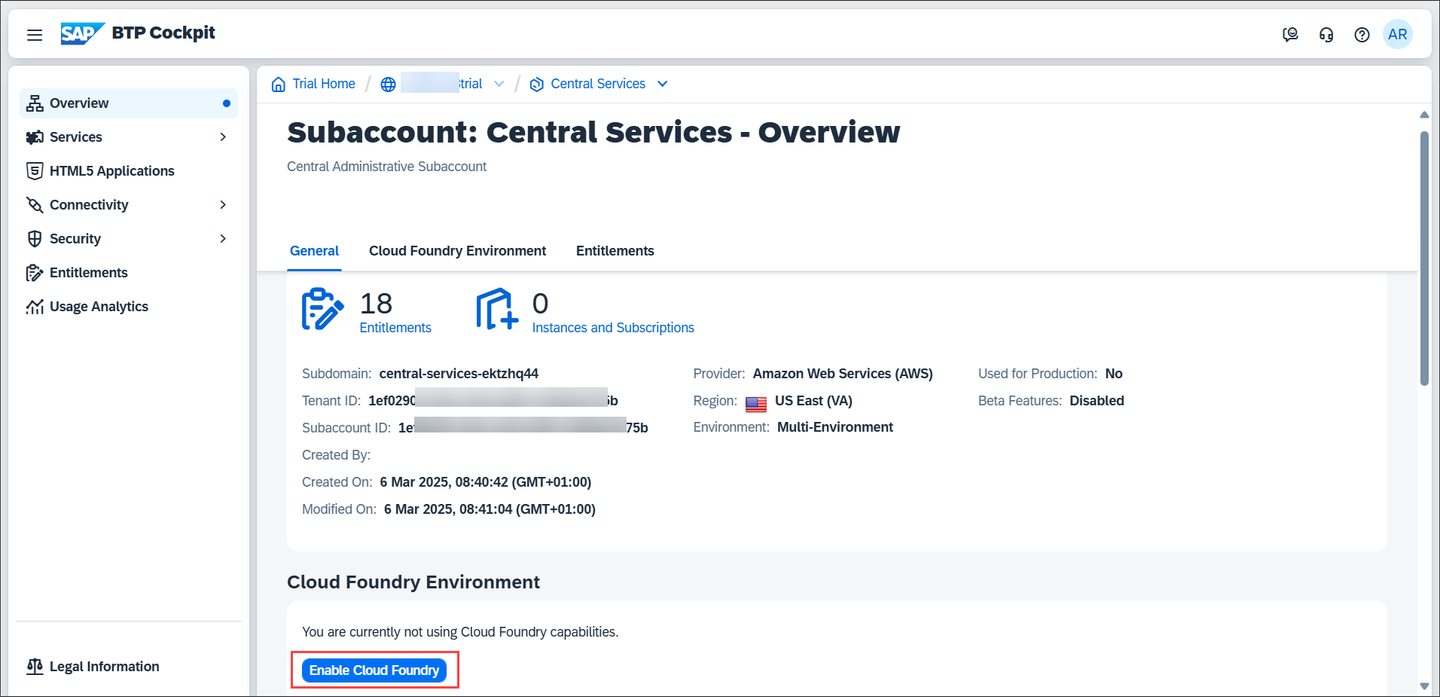The width and height of the screenshot is (1440, 697).
Task: Click the Amazon Web Services (AWS) provider value
Action: point(843,374)
